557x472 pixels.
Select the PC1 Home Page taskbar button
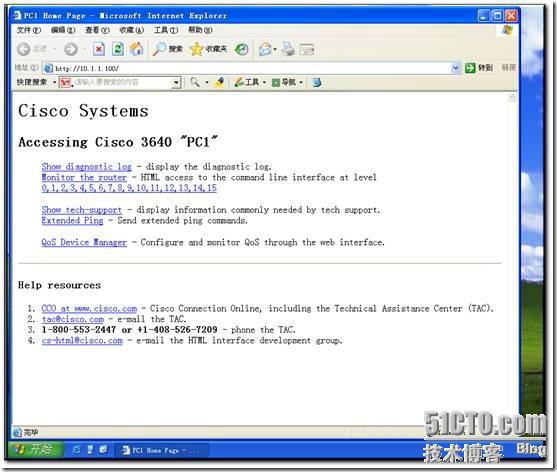[162, 450]
